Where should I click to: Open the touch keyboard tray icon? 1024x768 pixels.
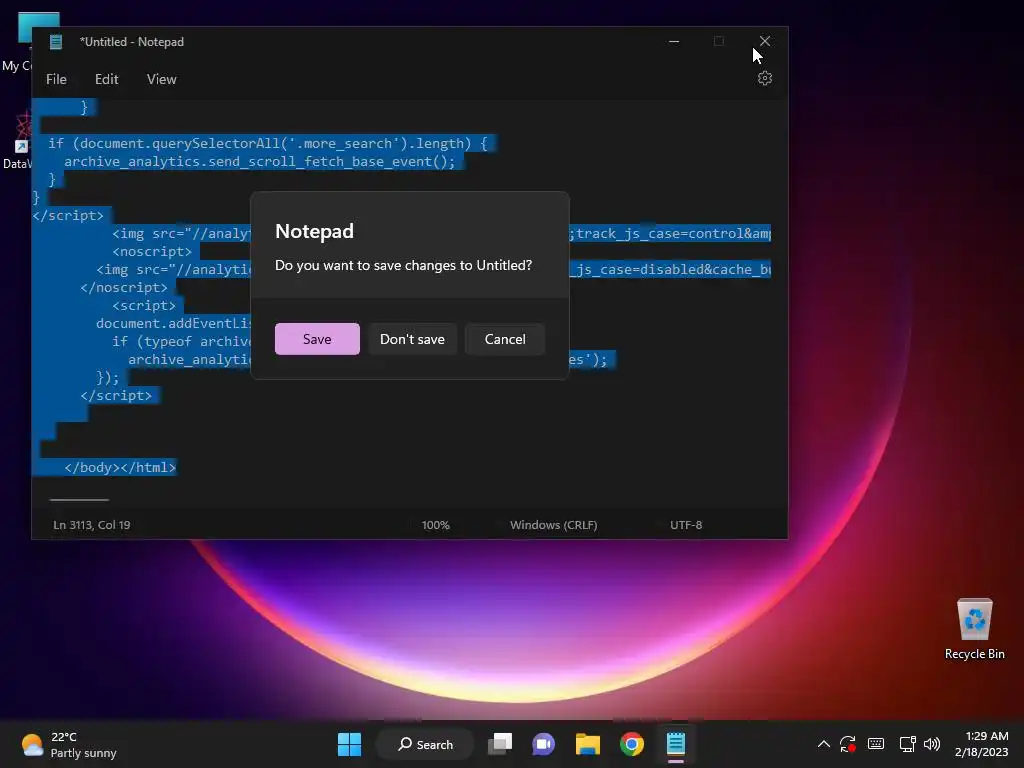876,744
